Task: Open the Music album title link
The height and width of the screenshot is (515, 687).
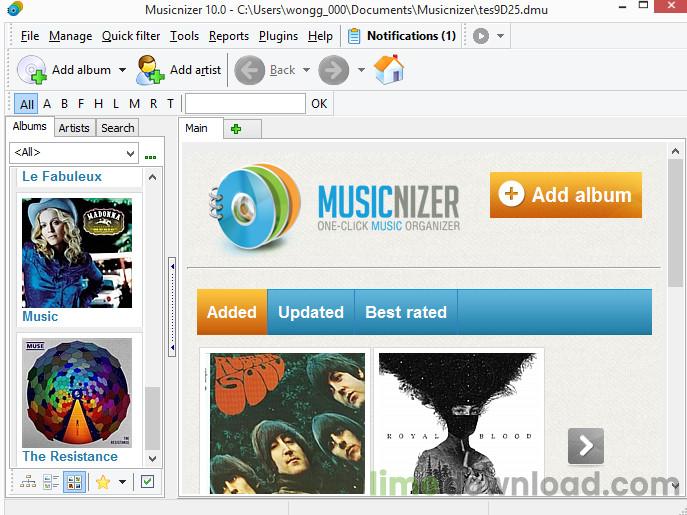Action: 40,316
